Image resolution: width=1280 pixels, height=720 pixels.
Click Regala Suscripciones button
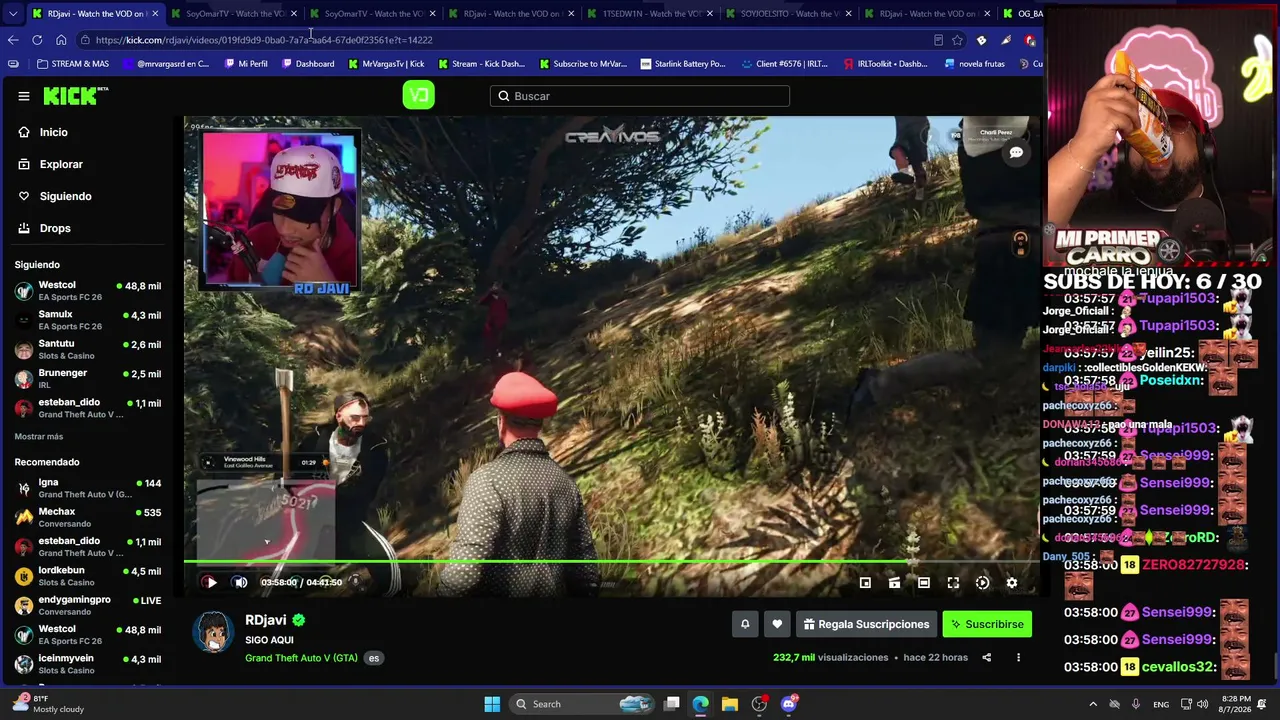click(866, 624)
